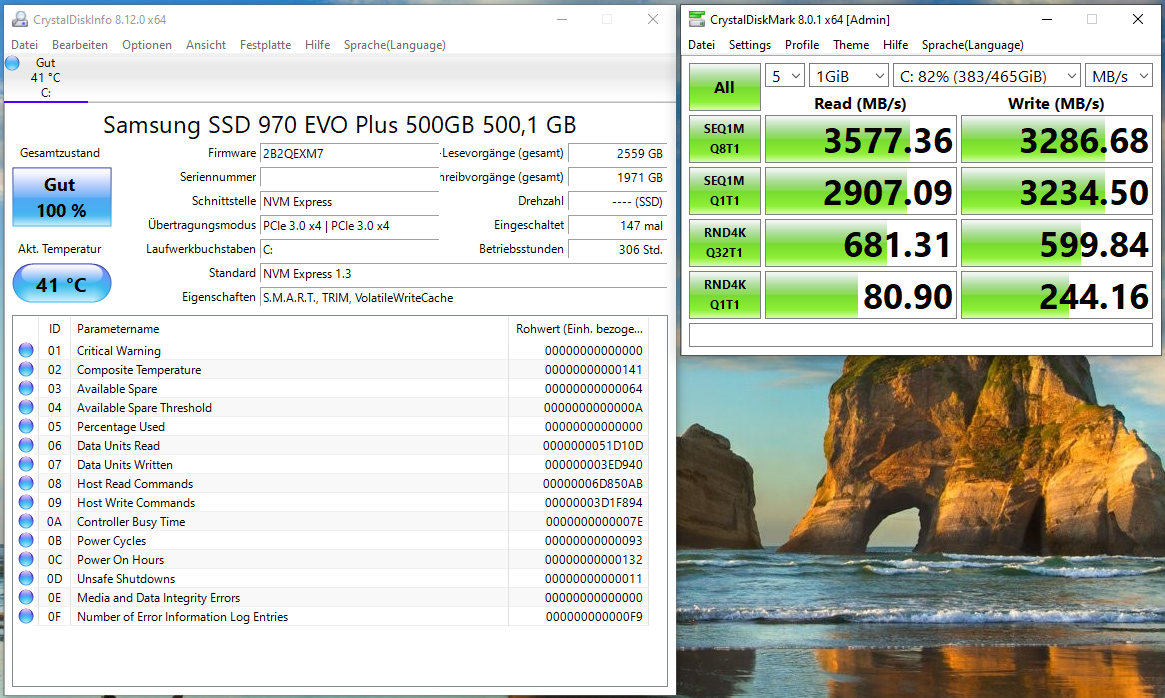Click status orb for Host Read Commands row
This screenshot has height=698, width=1165.
[26, 483]
